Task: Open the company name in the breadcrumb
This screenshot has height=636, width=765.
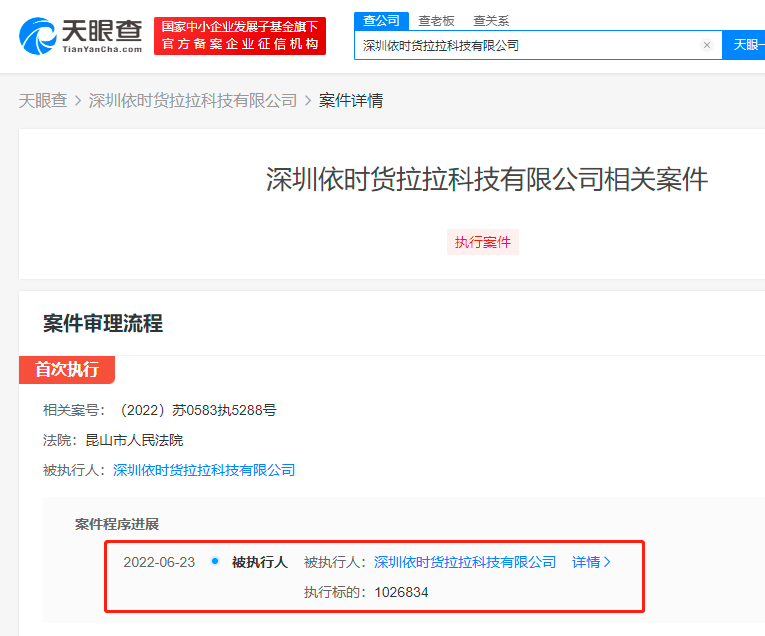Action: tap(193, 100)
